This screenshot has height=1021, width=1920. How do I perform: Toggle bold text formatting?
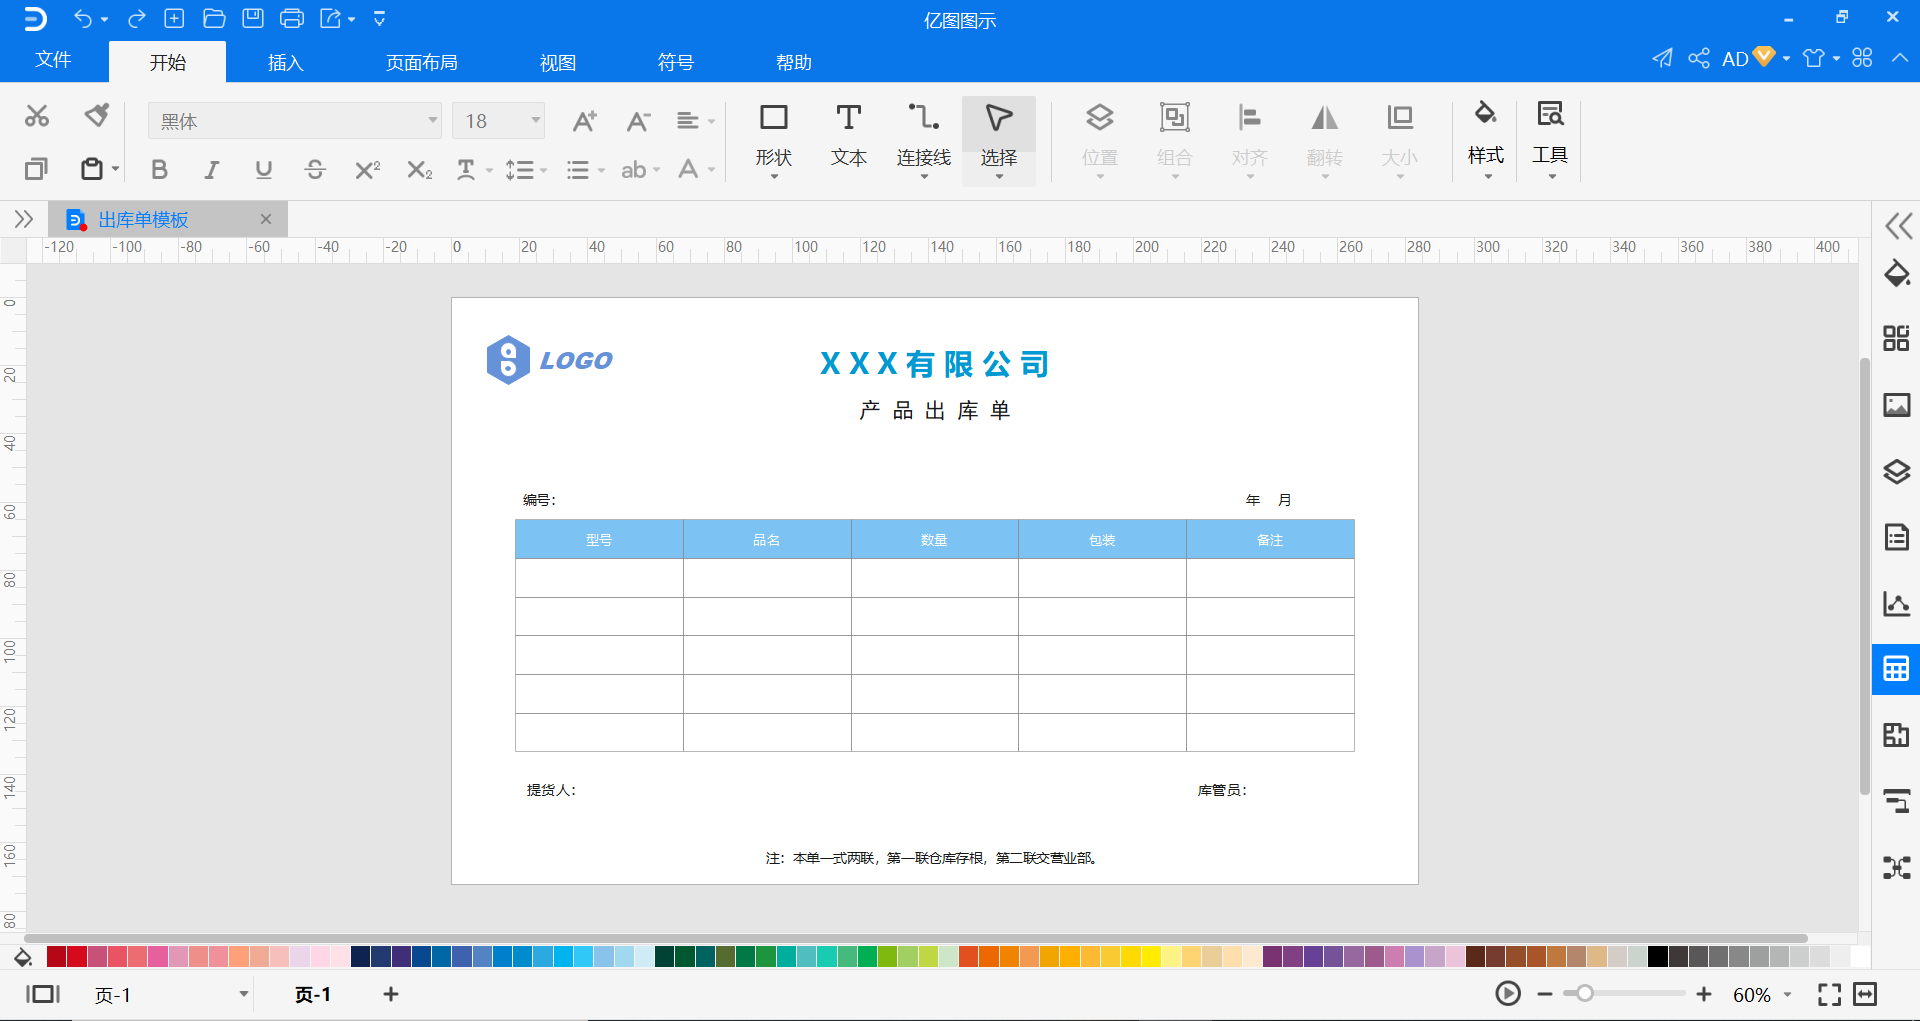(x=159, y=170)
